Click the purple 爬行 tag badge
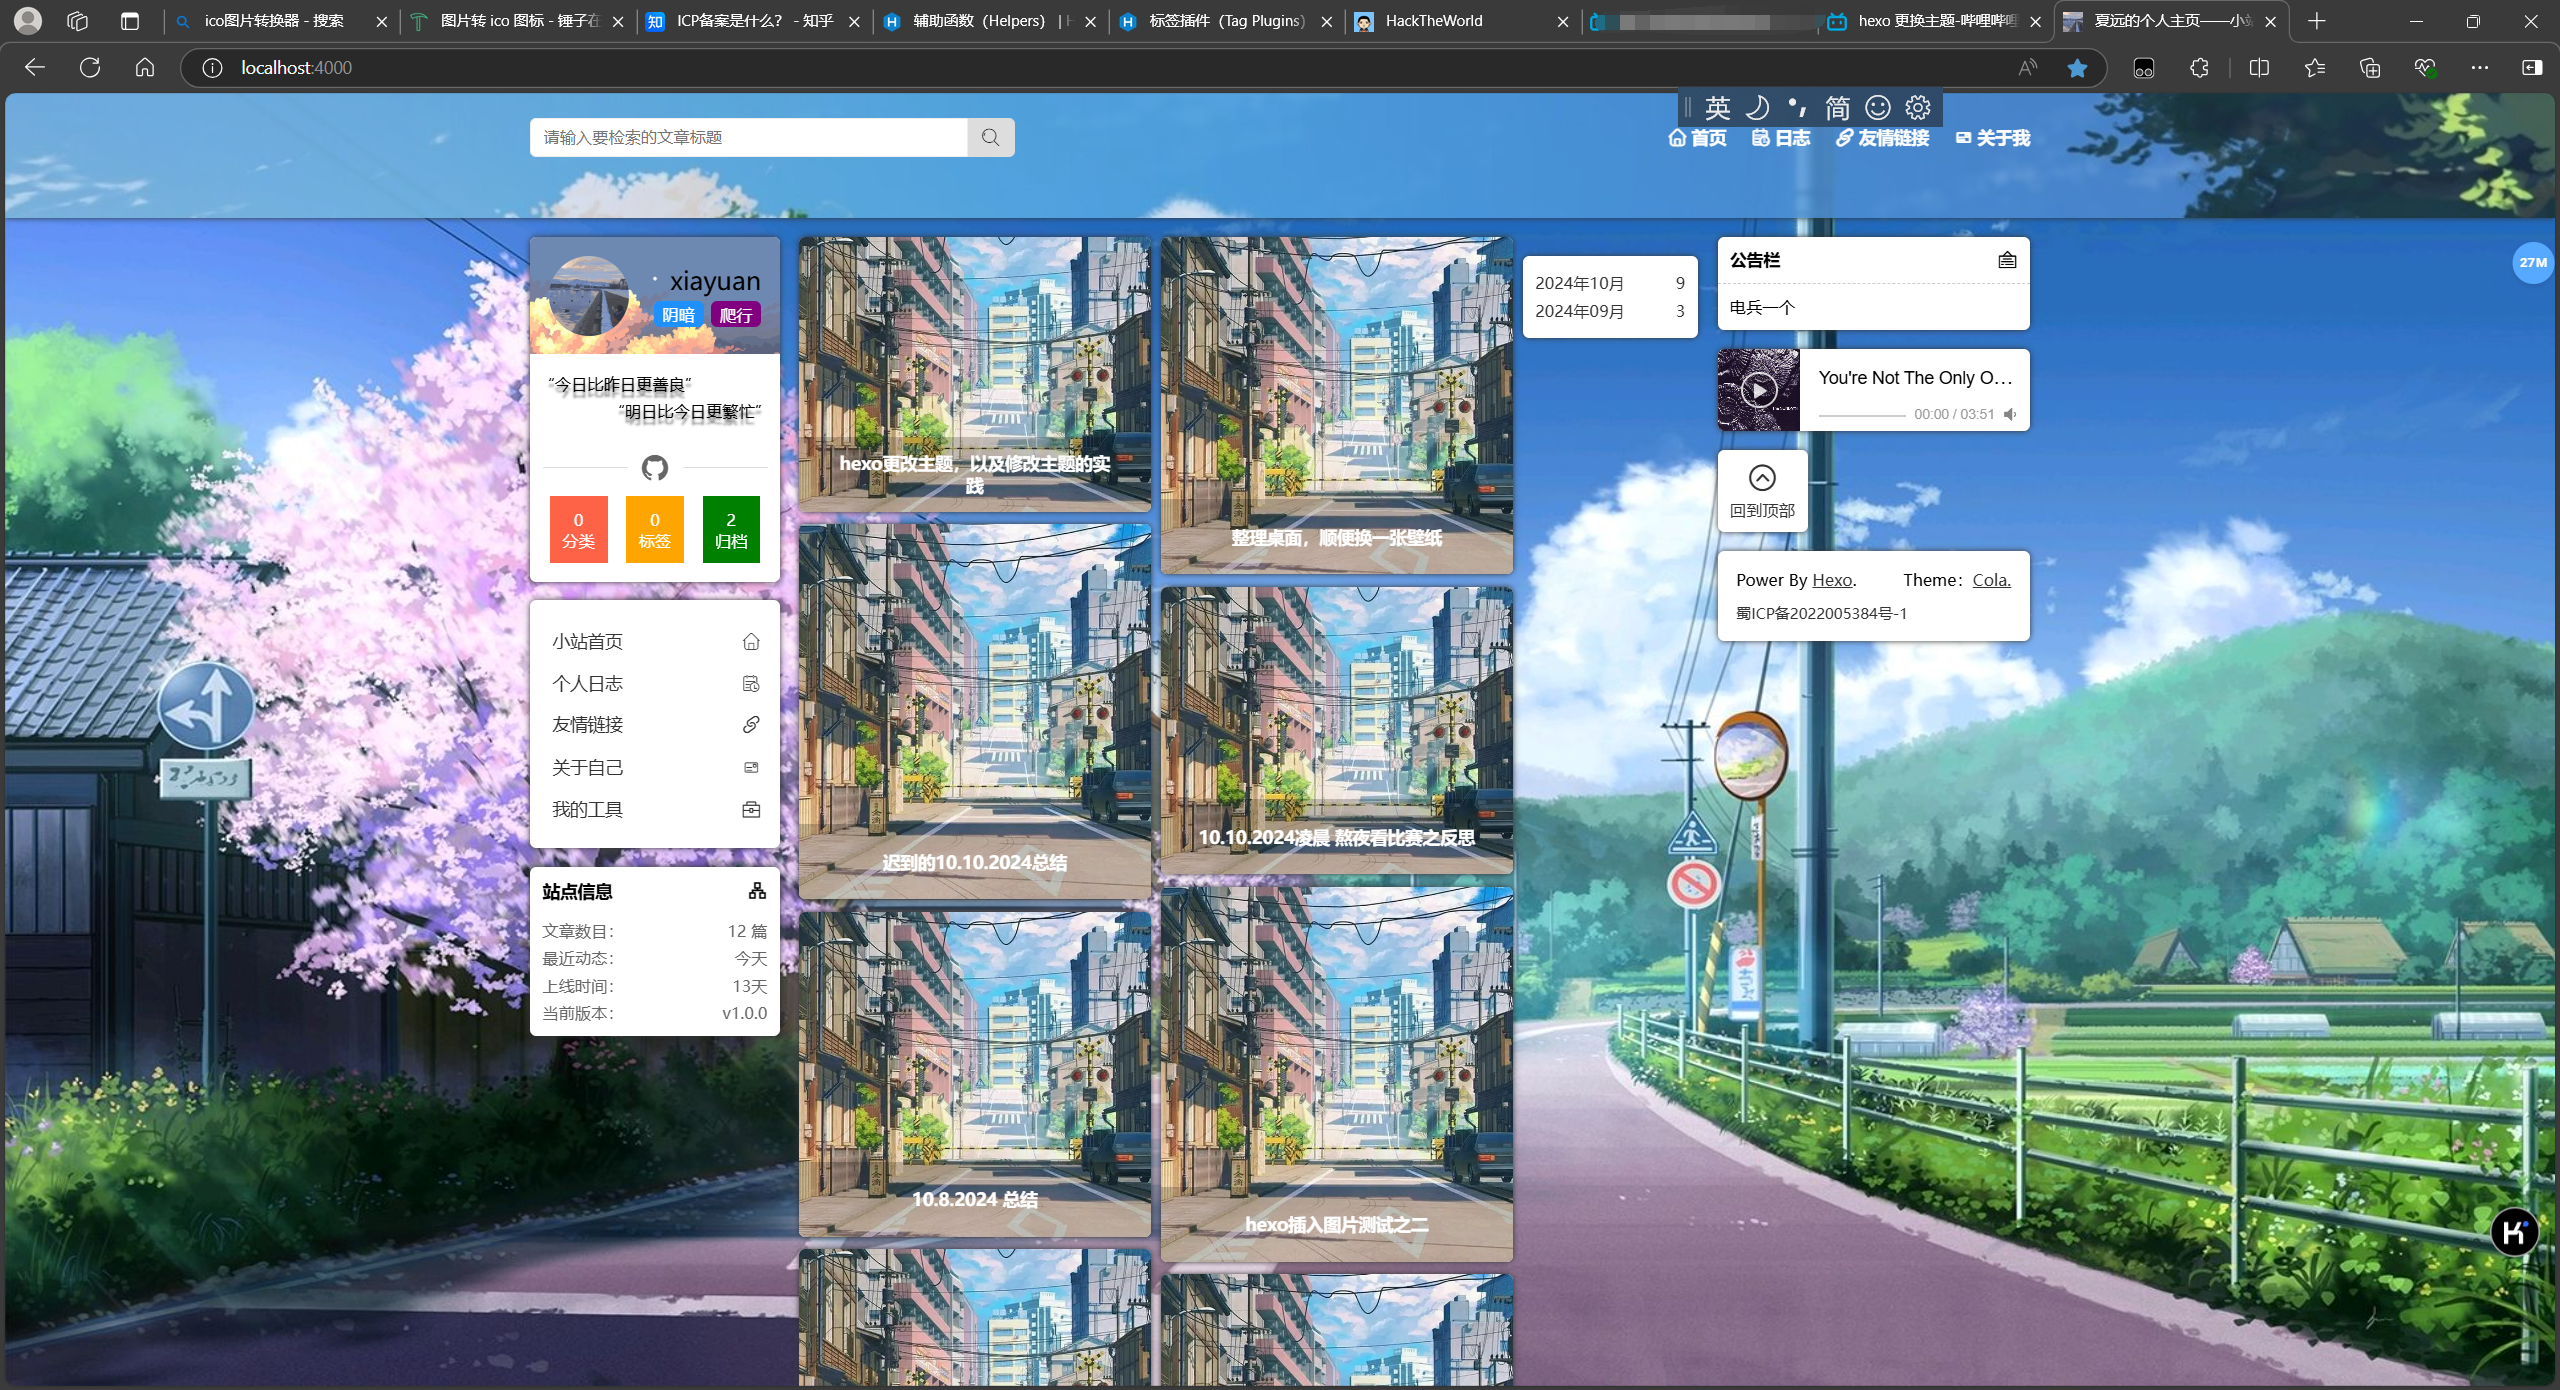Image resolution: width=2560 pixels, height=1390 pixels. coord(736,315)
